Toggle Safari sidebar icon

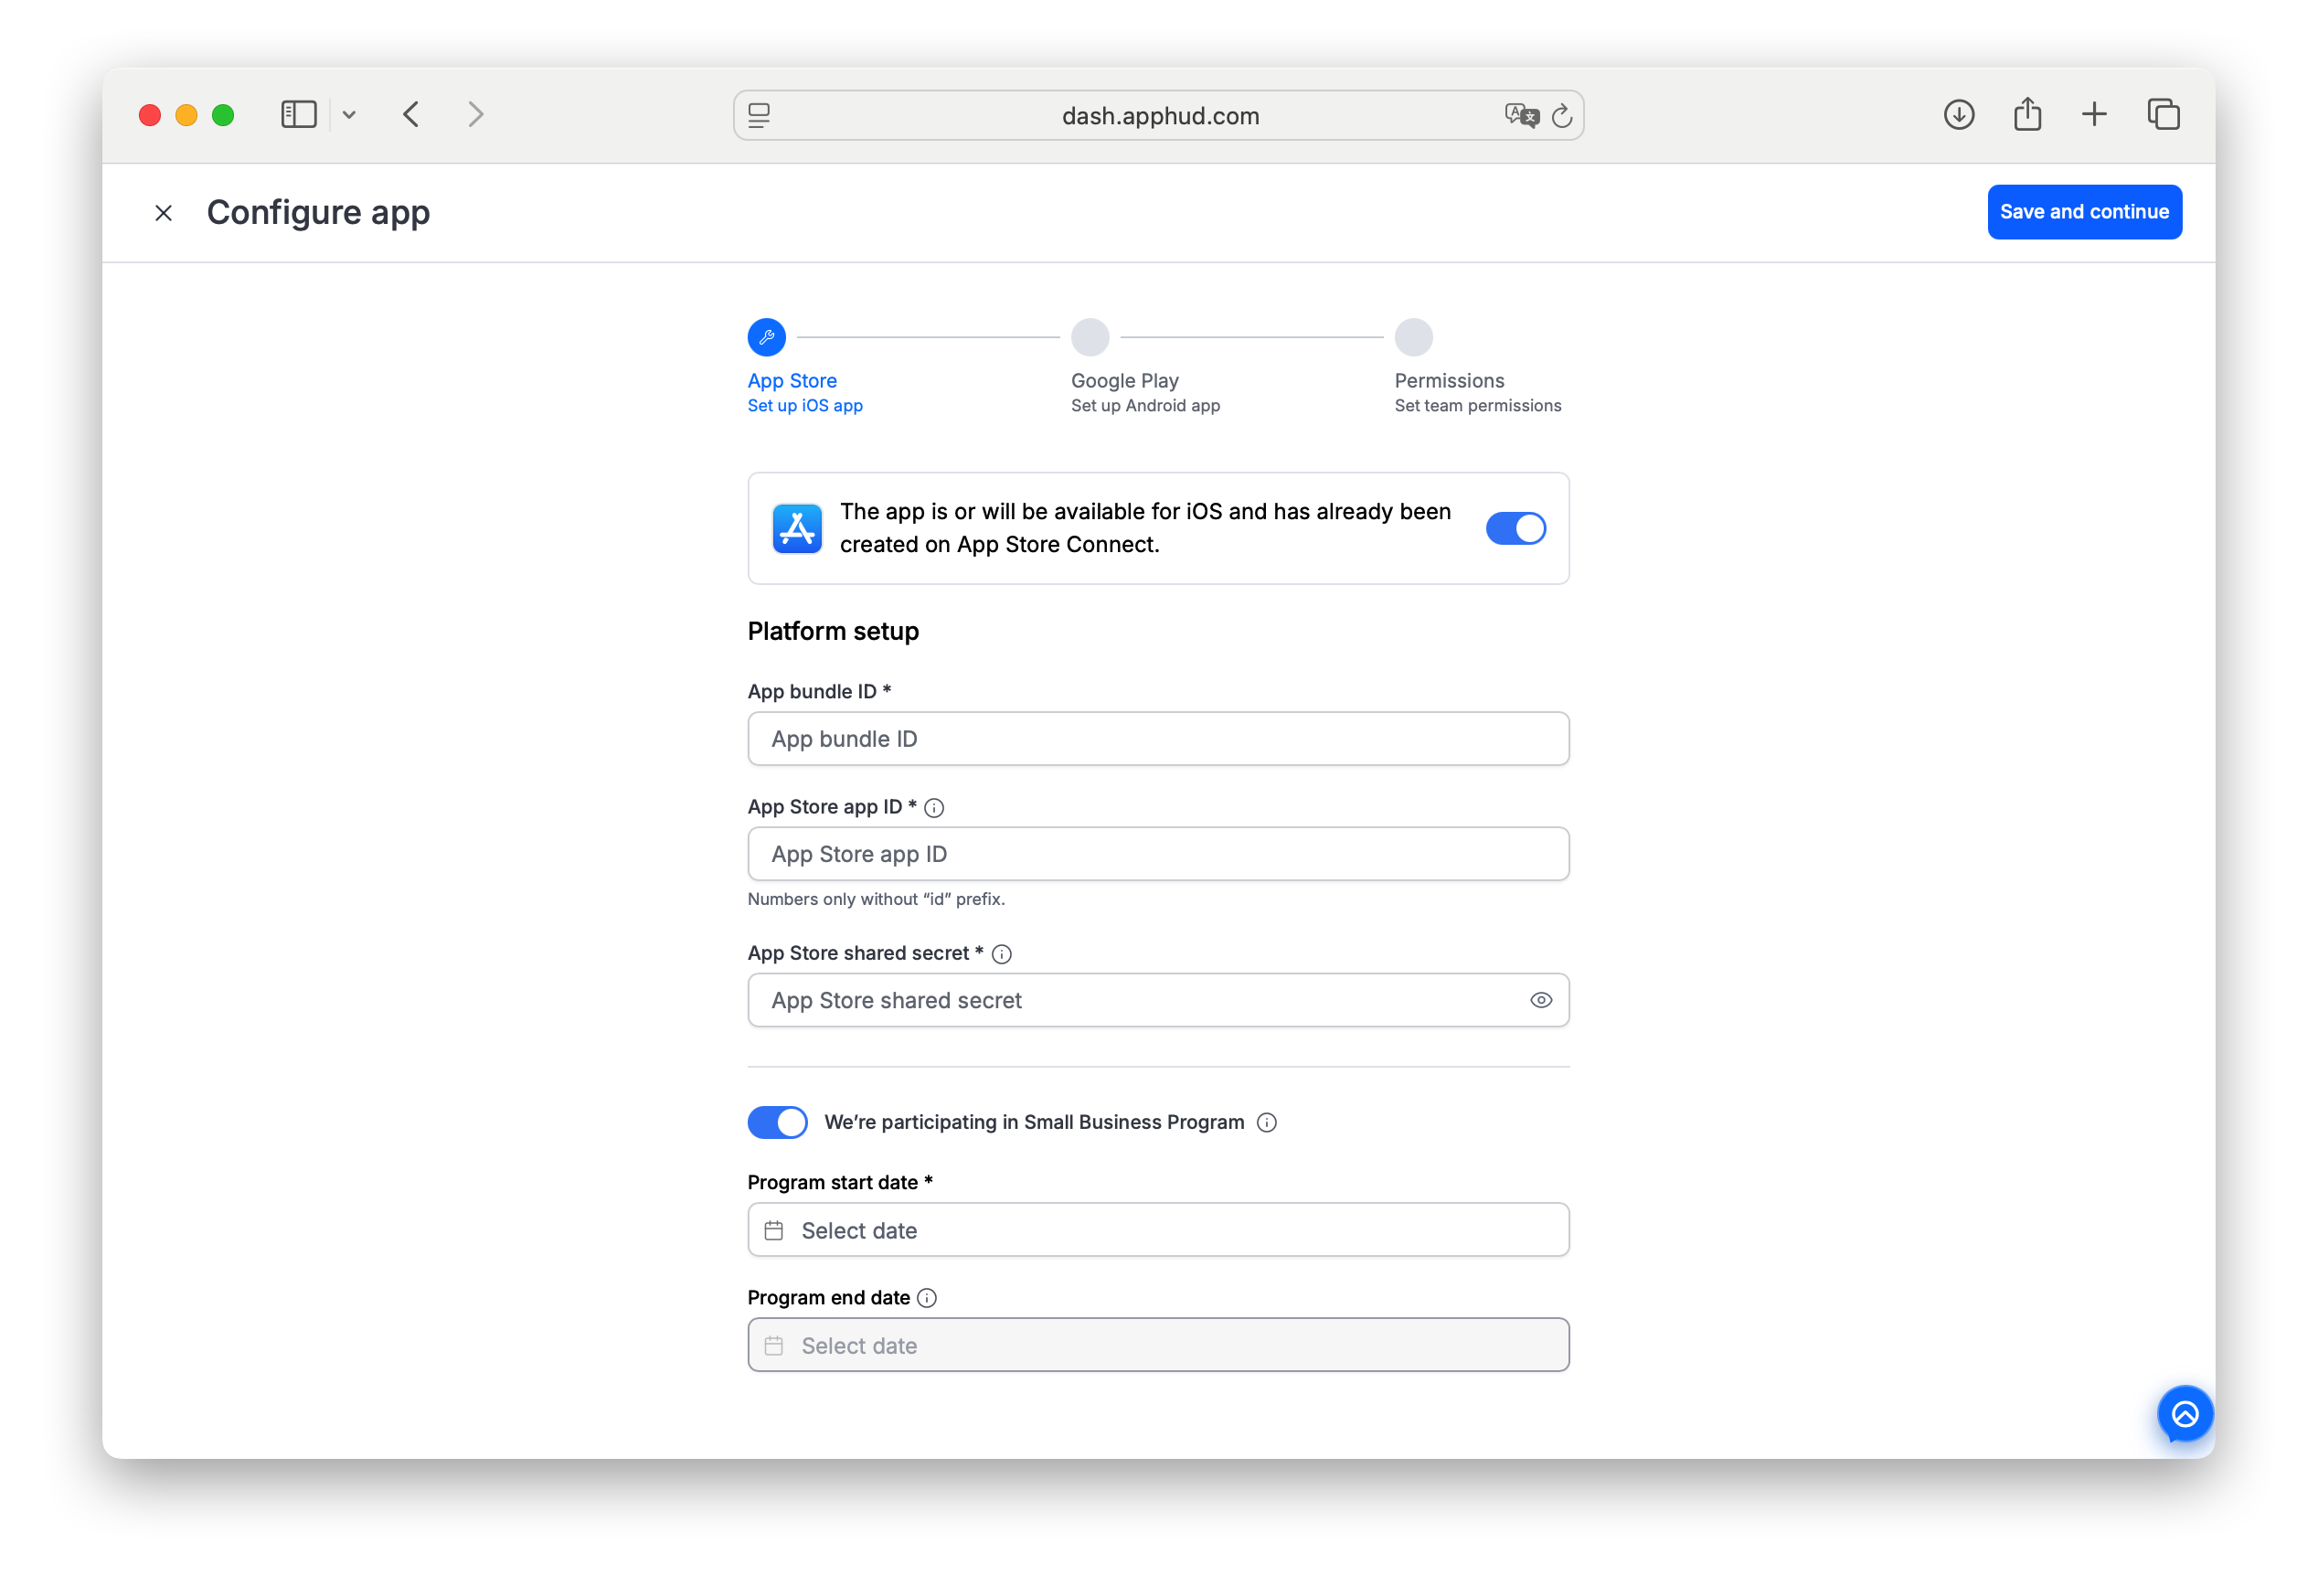click(x=299, y=115)
